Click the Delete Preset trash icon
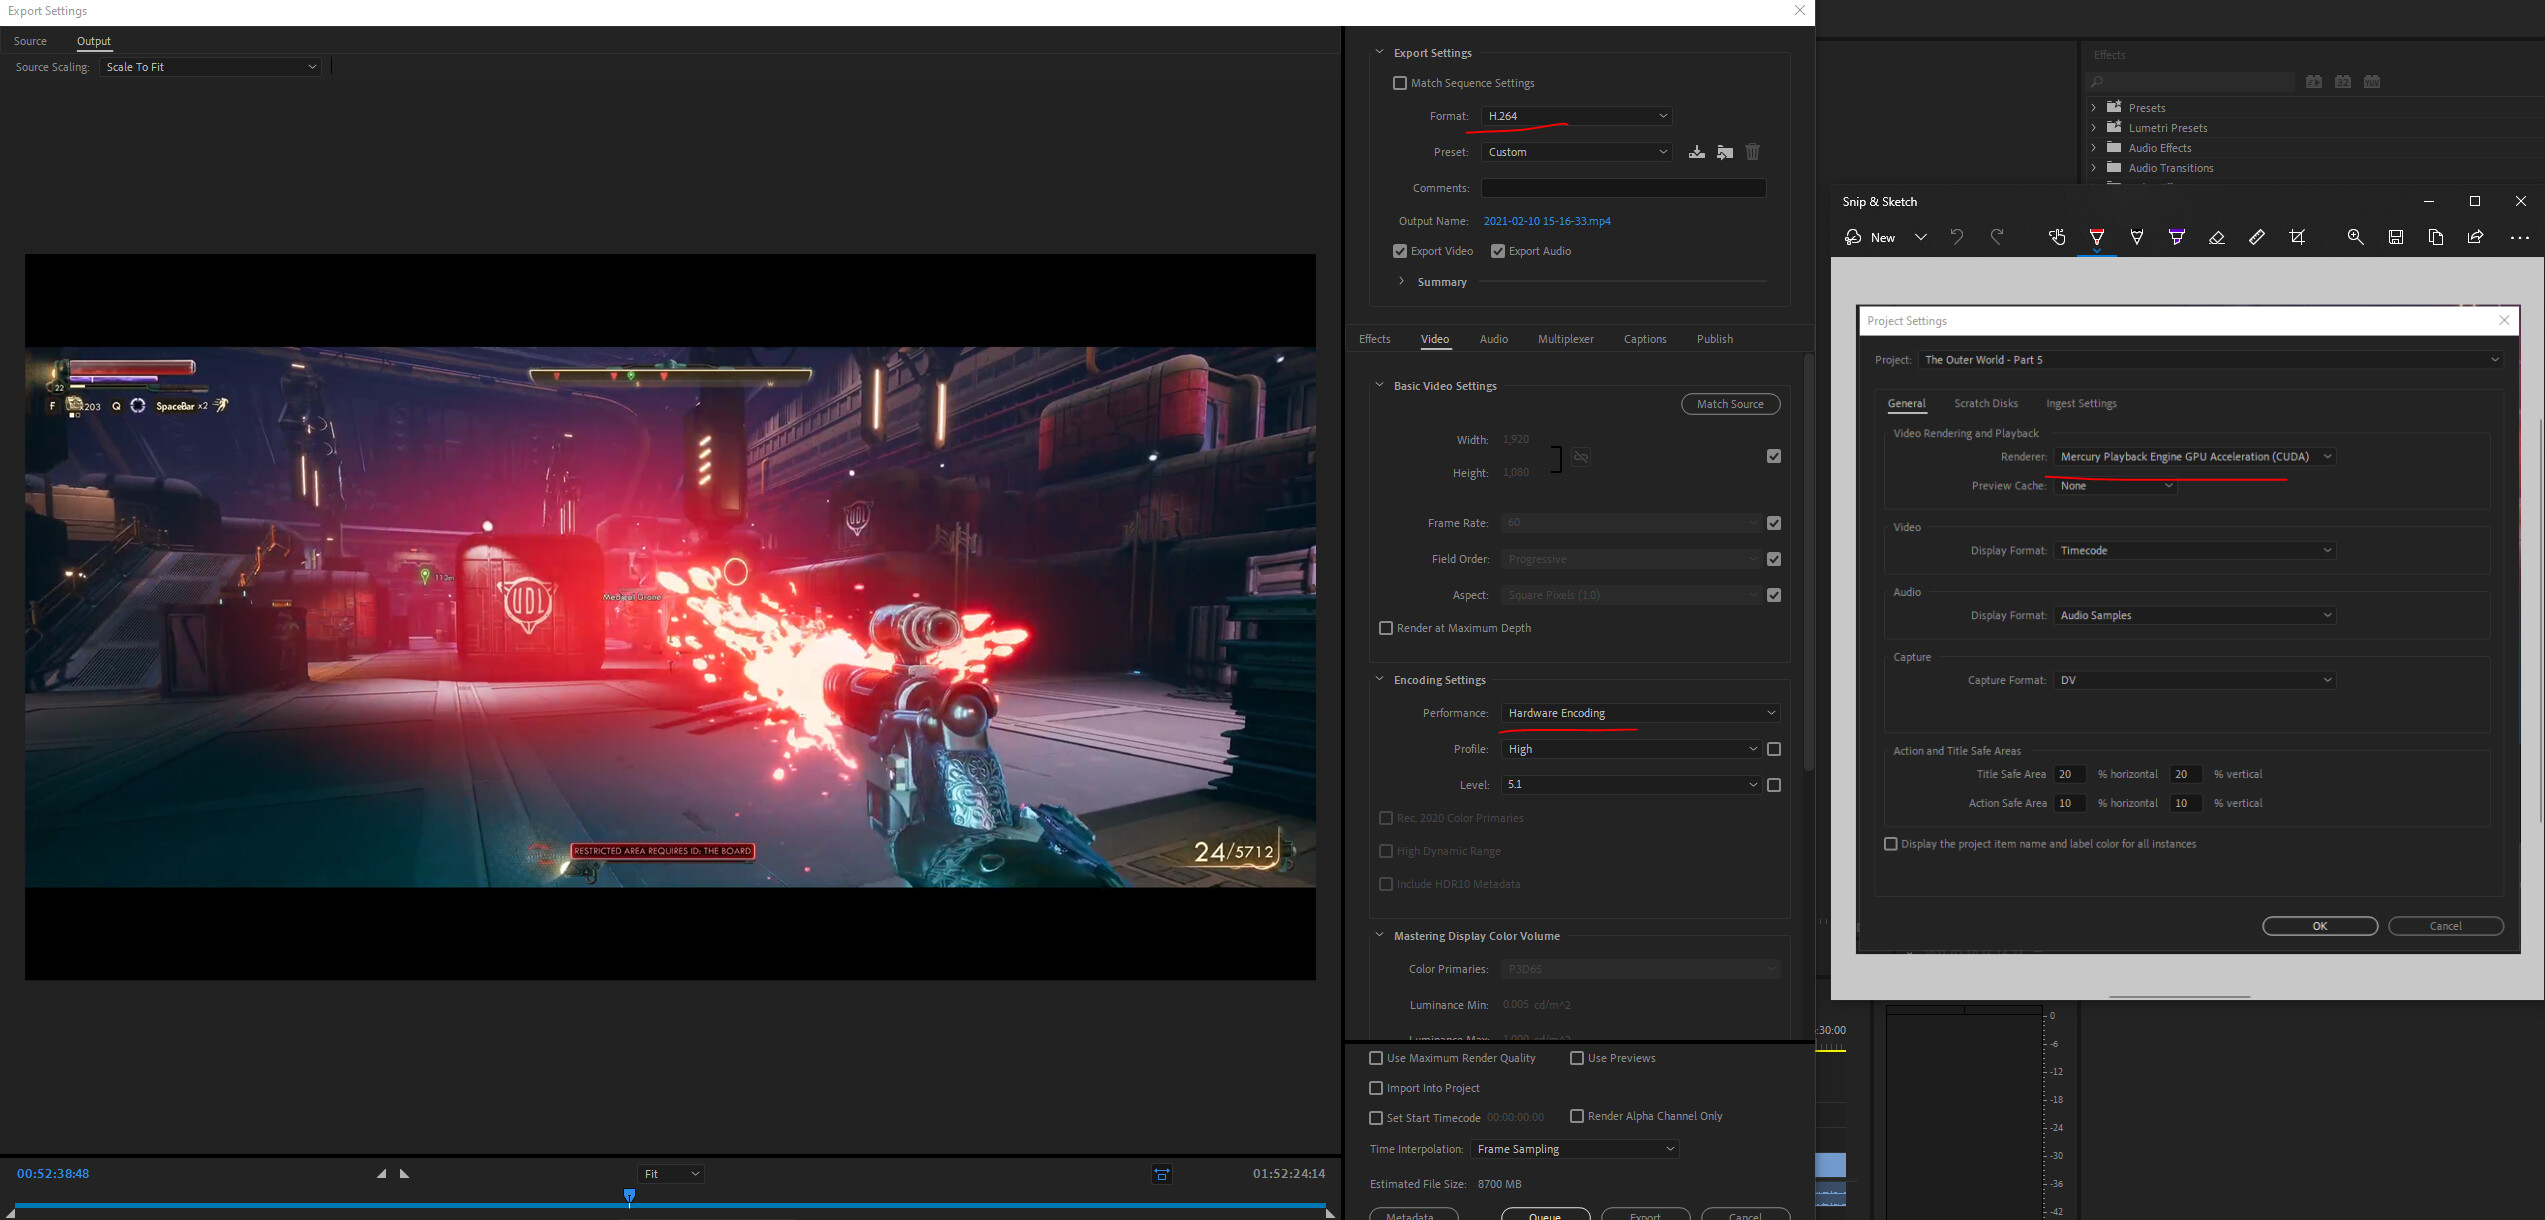The height and width of the screenshot is (1220, 2545). pyautogui.click(x=1753, y=152)
